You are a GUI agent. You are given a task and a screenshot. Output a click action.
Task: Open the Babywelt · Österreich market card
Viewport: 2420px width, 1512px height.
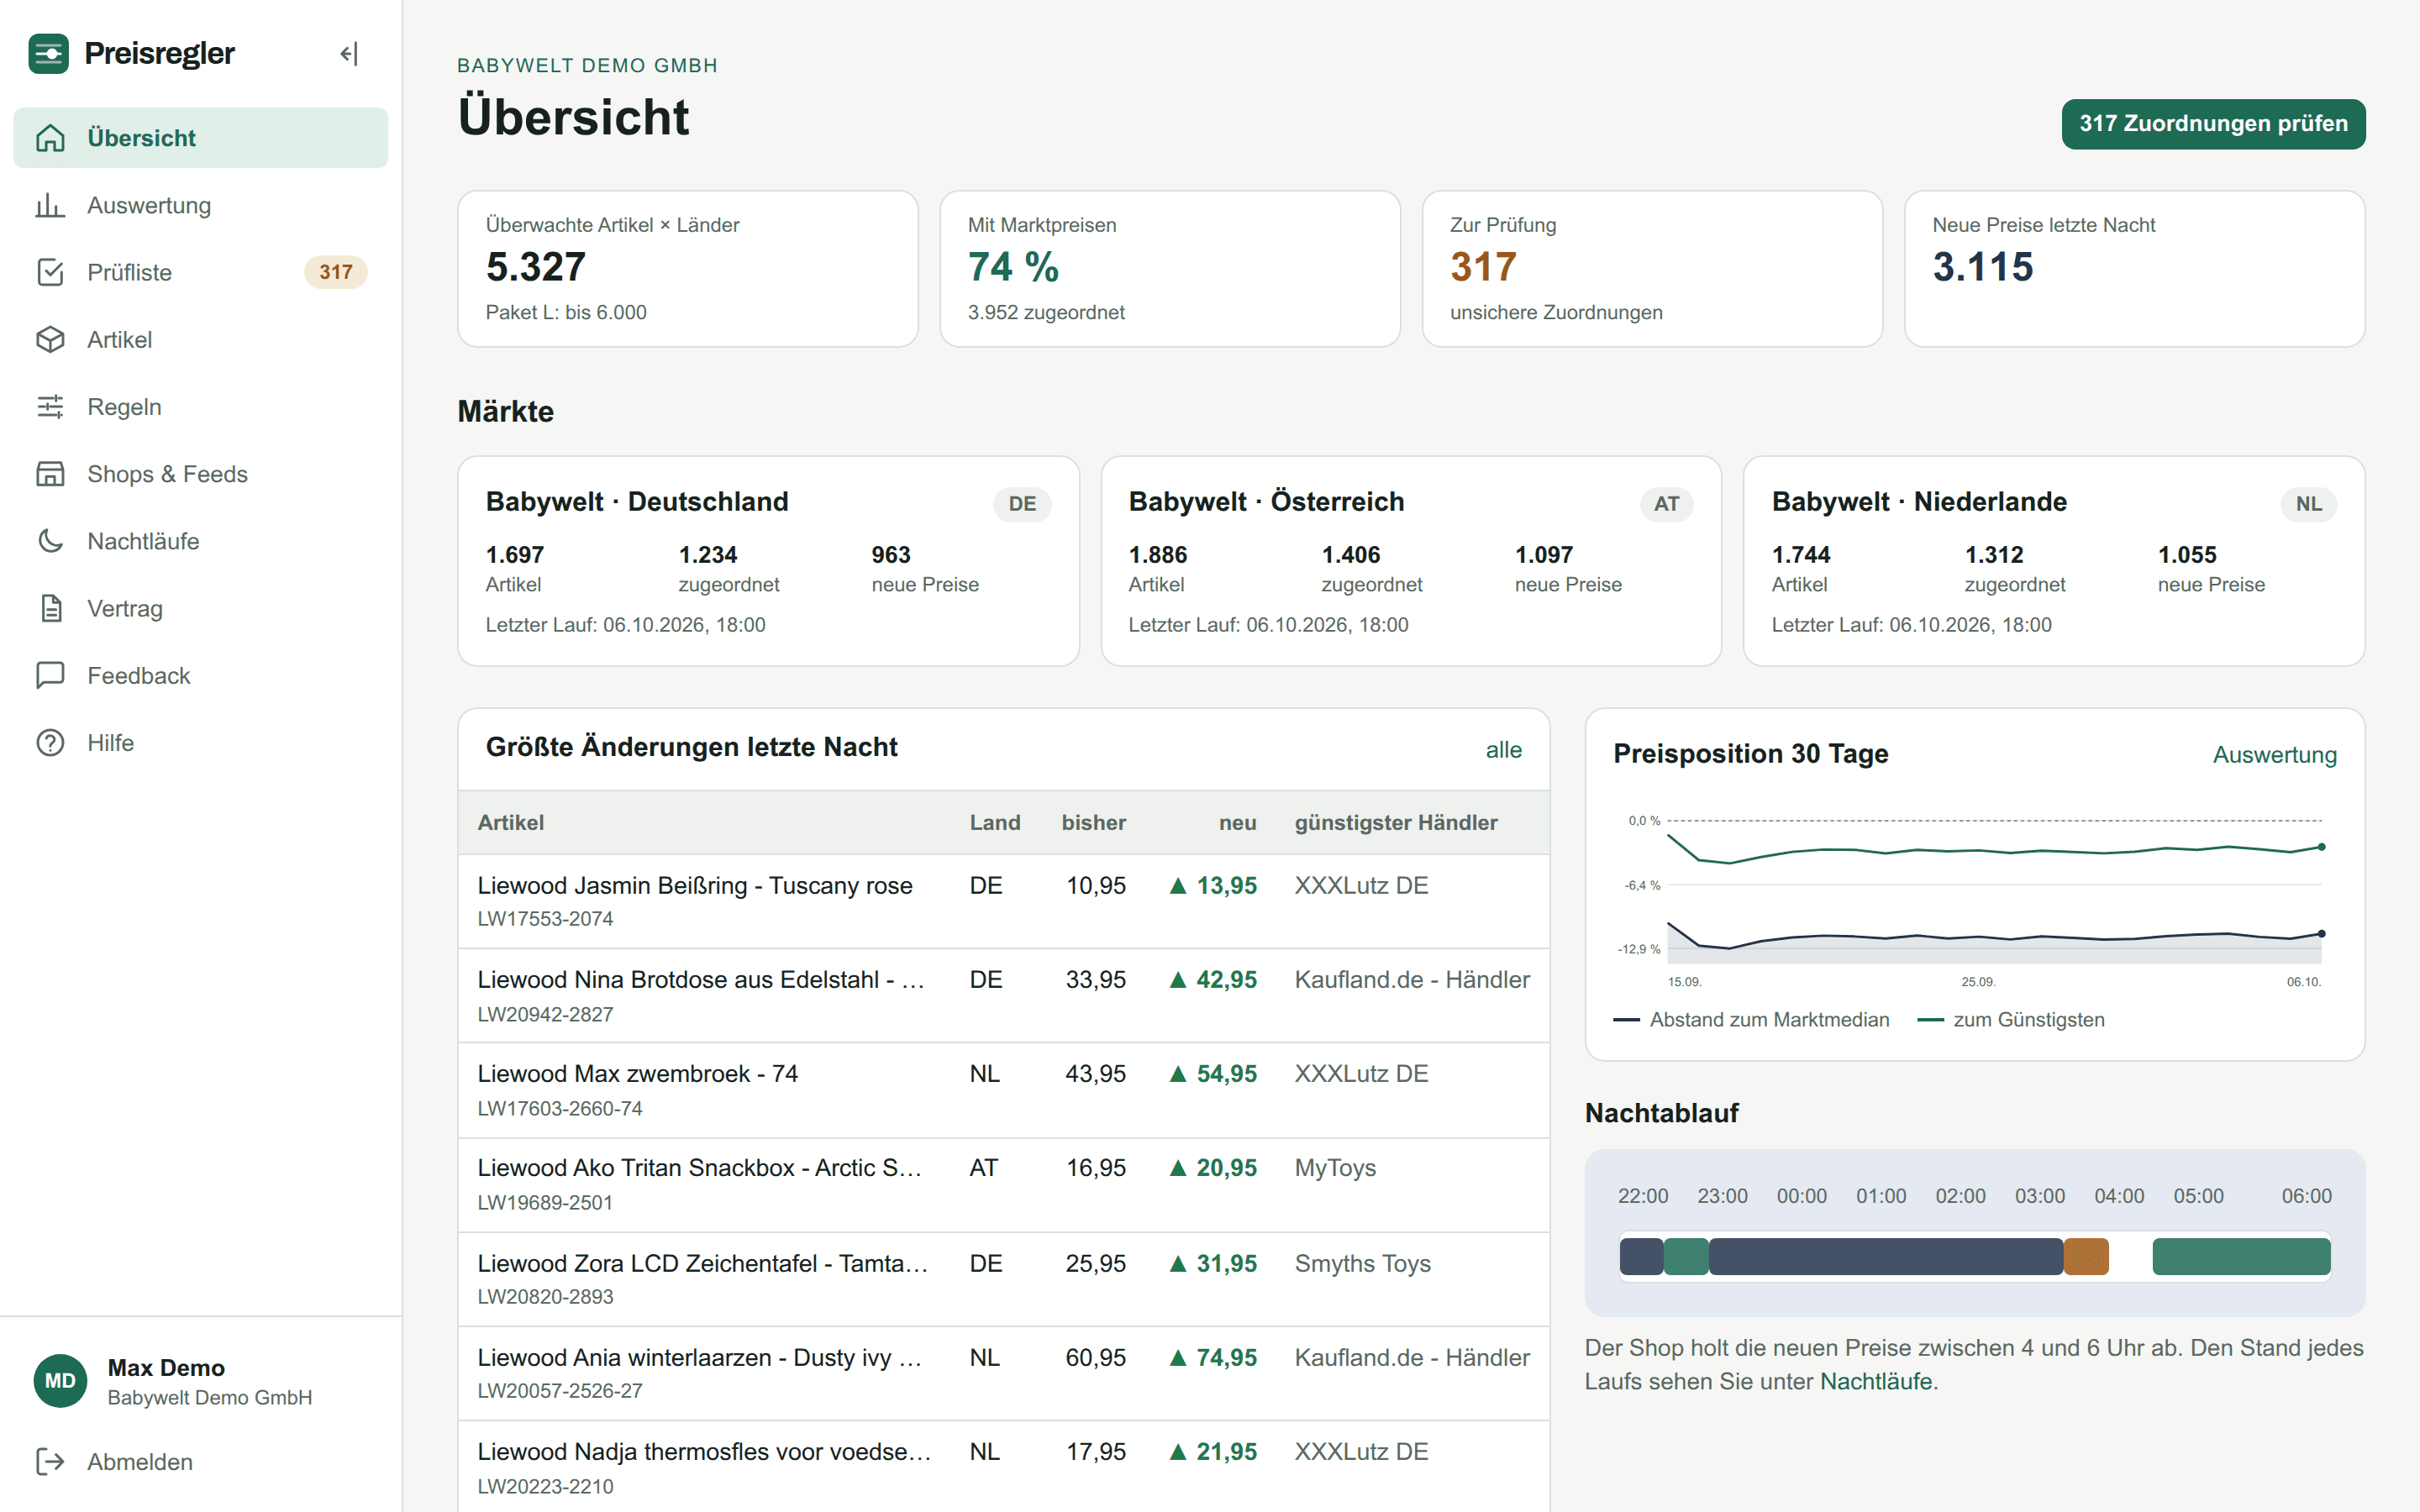[1411, 561]
